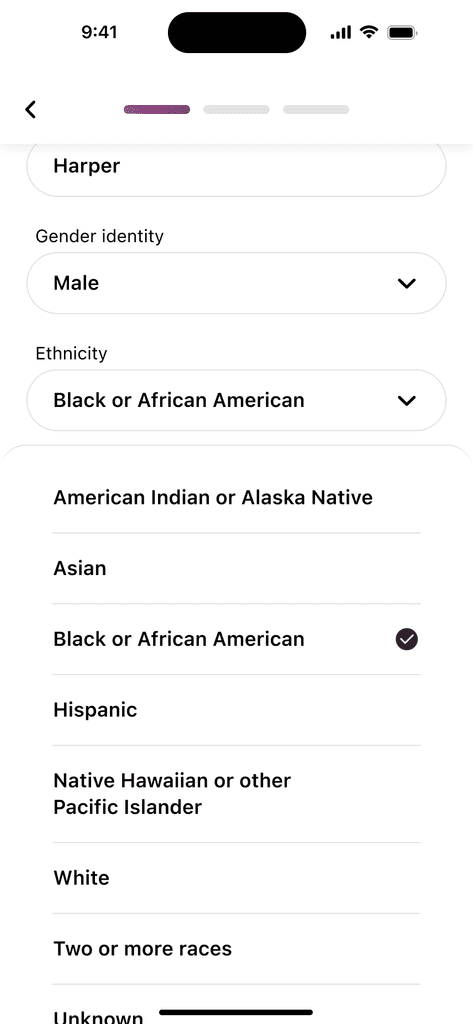
Task: Pick the Hispanic ethnicity option
Action: (x=236, y=710)
